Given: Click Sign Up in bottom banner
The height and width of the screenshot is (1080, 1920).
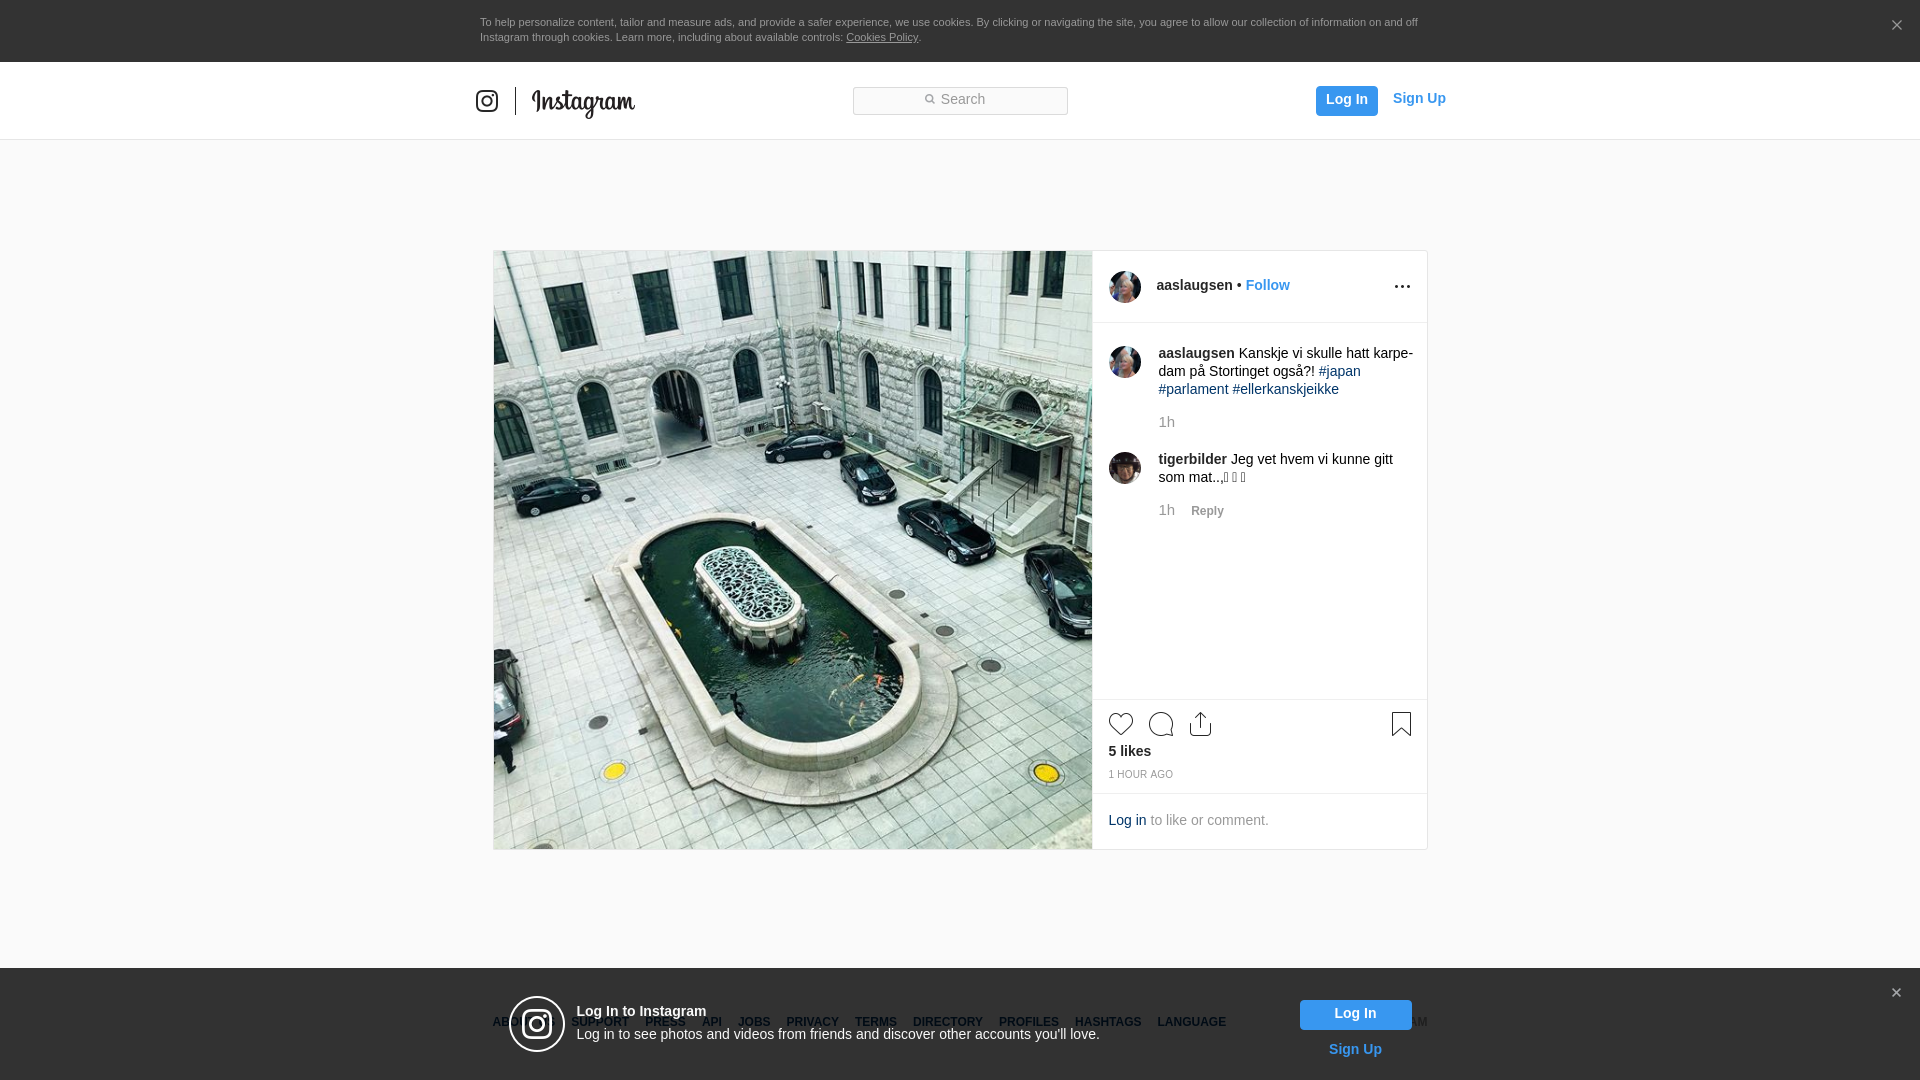Looking at the screenshot, I should (x=1356, y=1049).
